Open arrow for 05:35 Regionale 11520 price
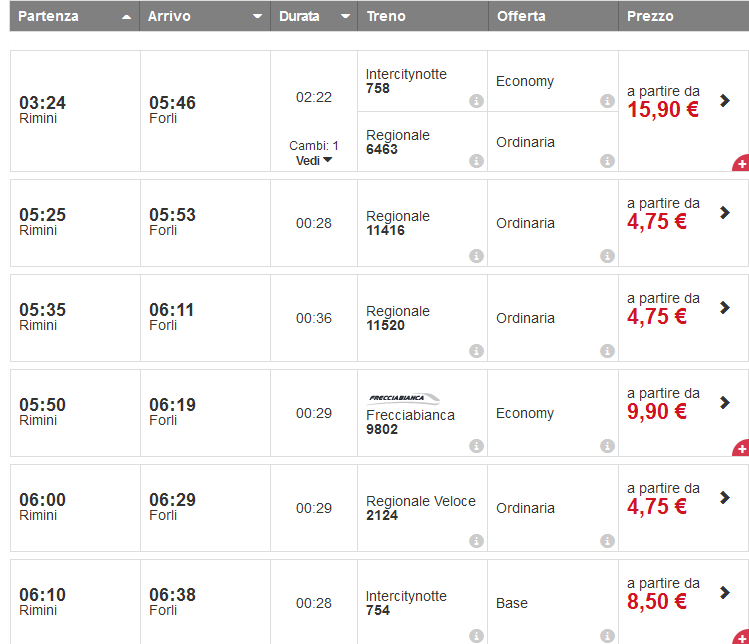The height and width of the screenshot is (644, 749). (725, 307)
